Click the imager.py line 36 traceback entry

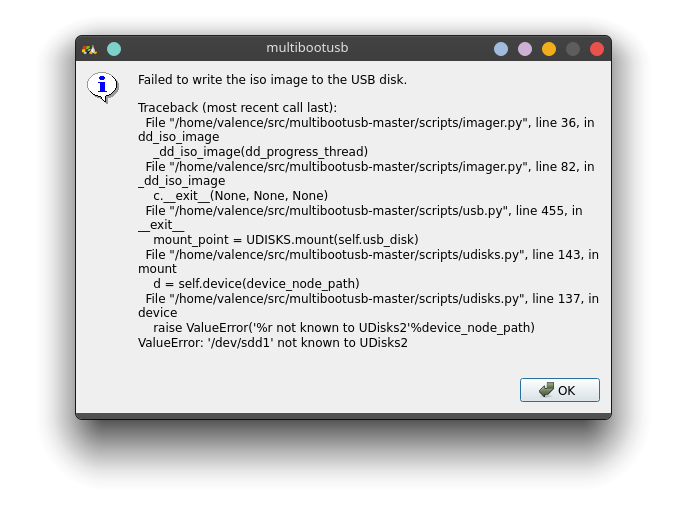[x=366, y=130]
